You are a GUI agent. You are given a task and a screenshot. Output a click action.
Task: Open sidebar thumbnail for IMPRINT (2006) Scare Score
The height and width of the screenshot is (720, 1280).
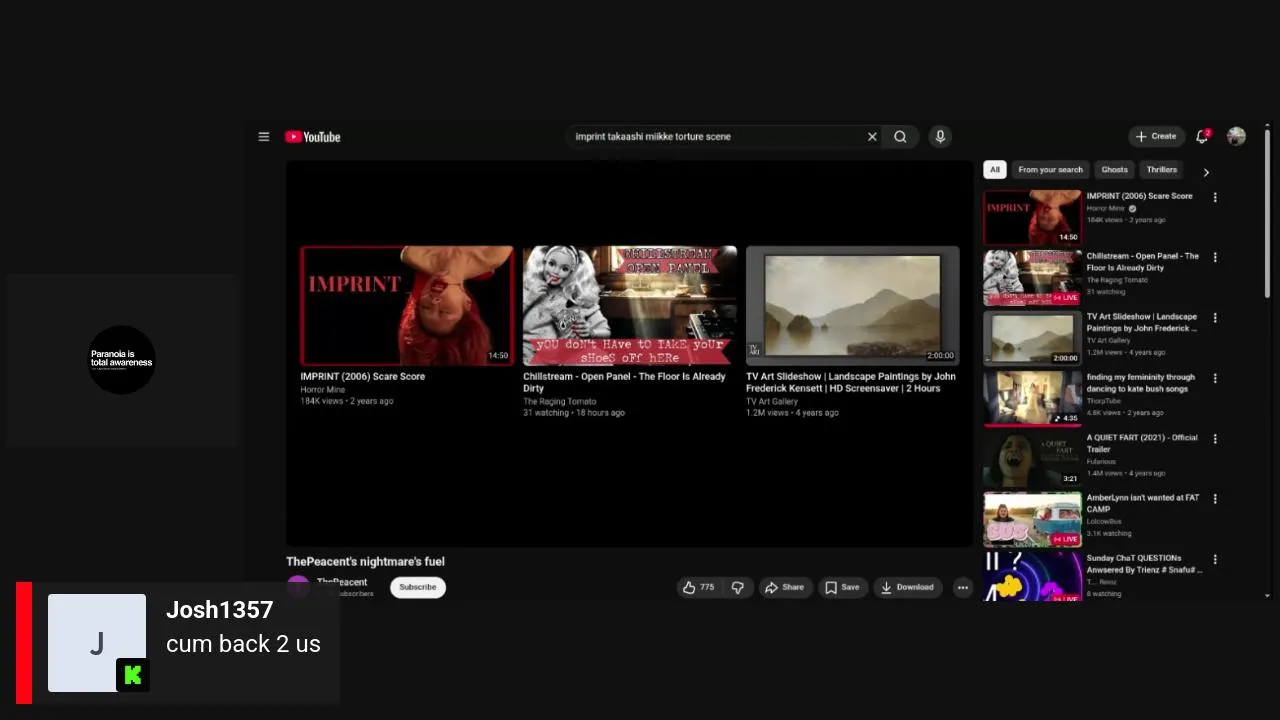pyautogui.click(x=1032, y=218)
